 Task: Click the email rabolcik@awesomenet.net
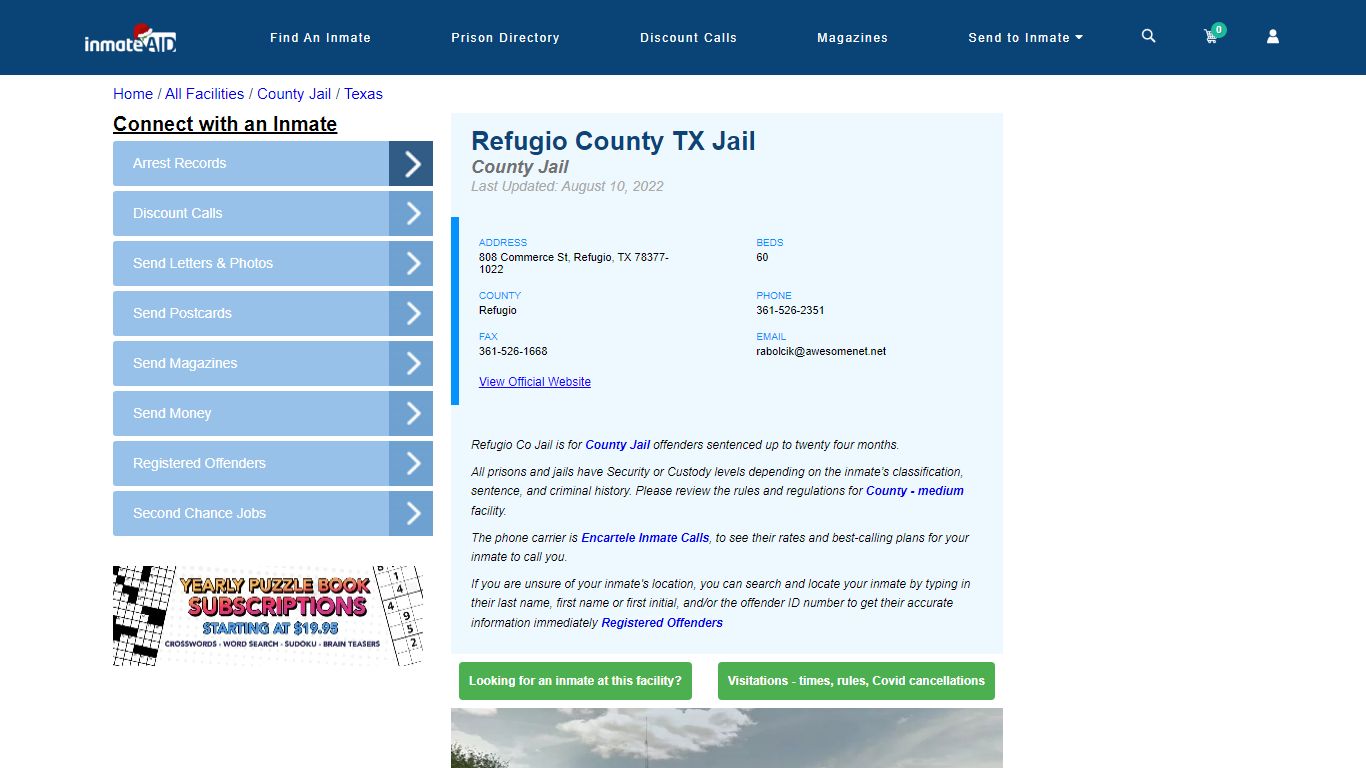click(x=821, y=351)
